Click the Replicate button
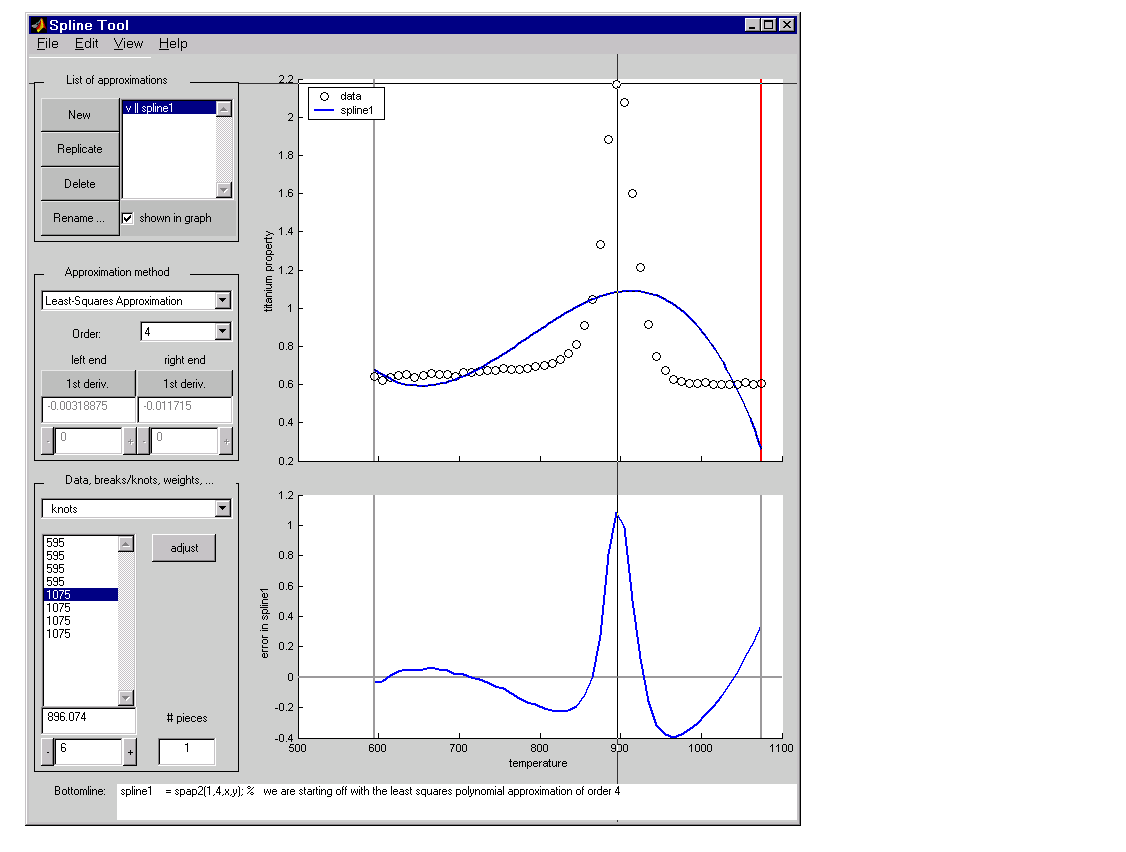 click(80, 149)
